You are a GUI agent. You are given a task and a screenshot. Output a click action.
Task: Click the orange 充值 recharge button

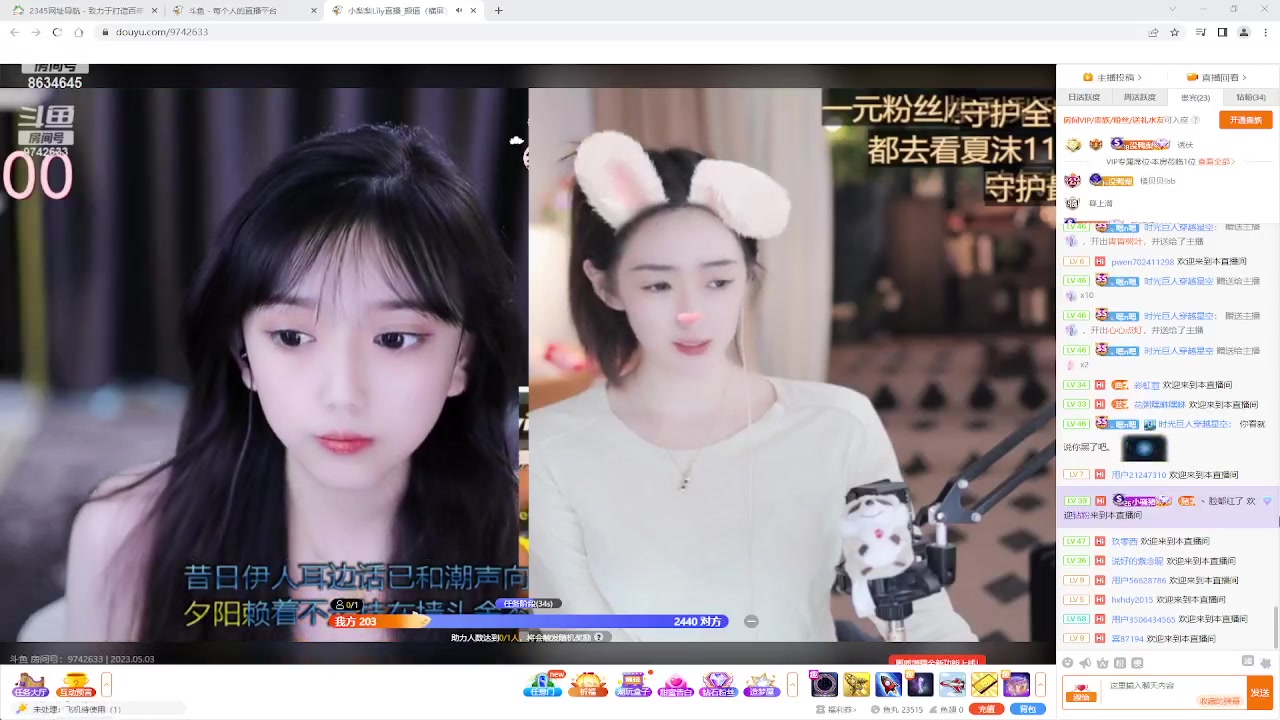point(987,708)
